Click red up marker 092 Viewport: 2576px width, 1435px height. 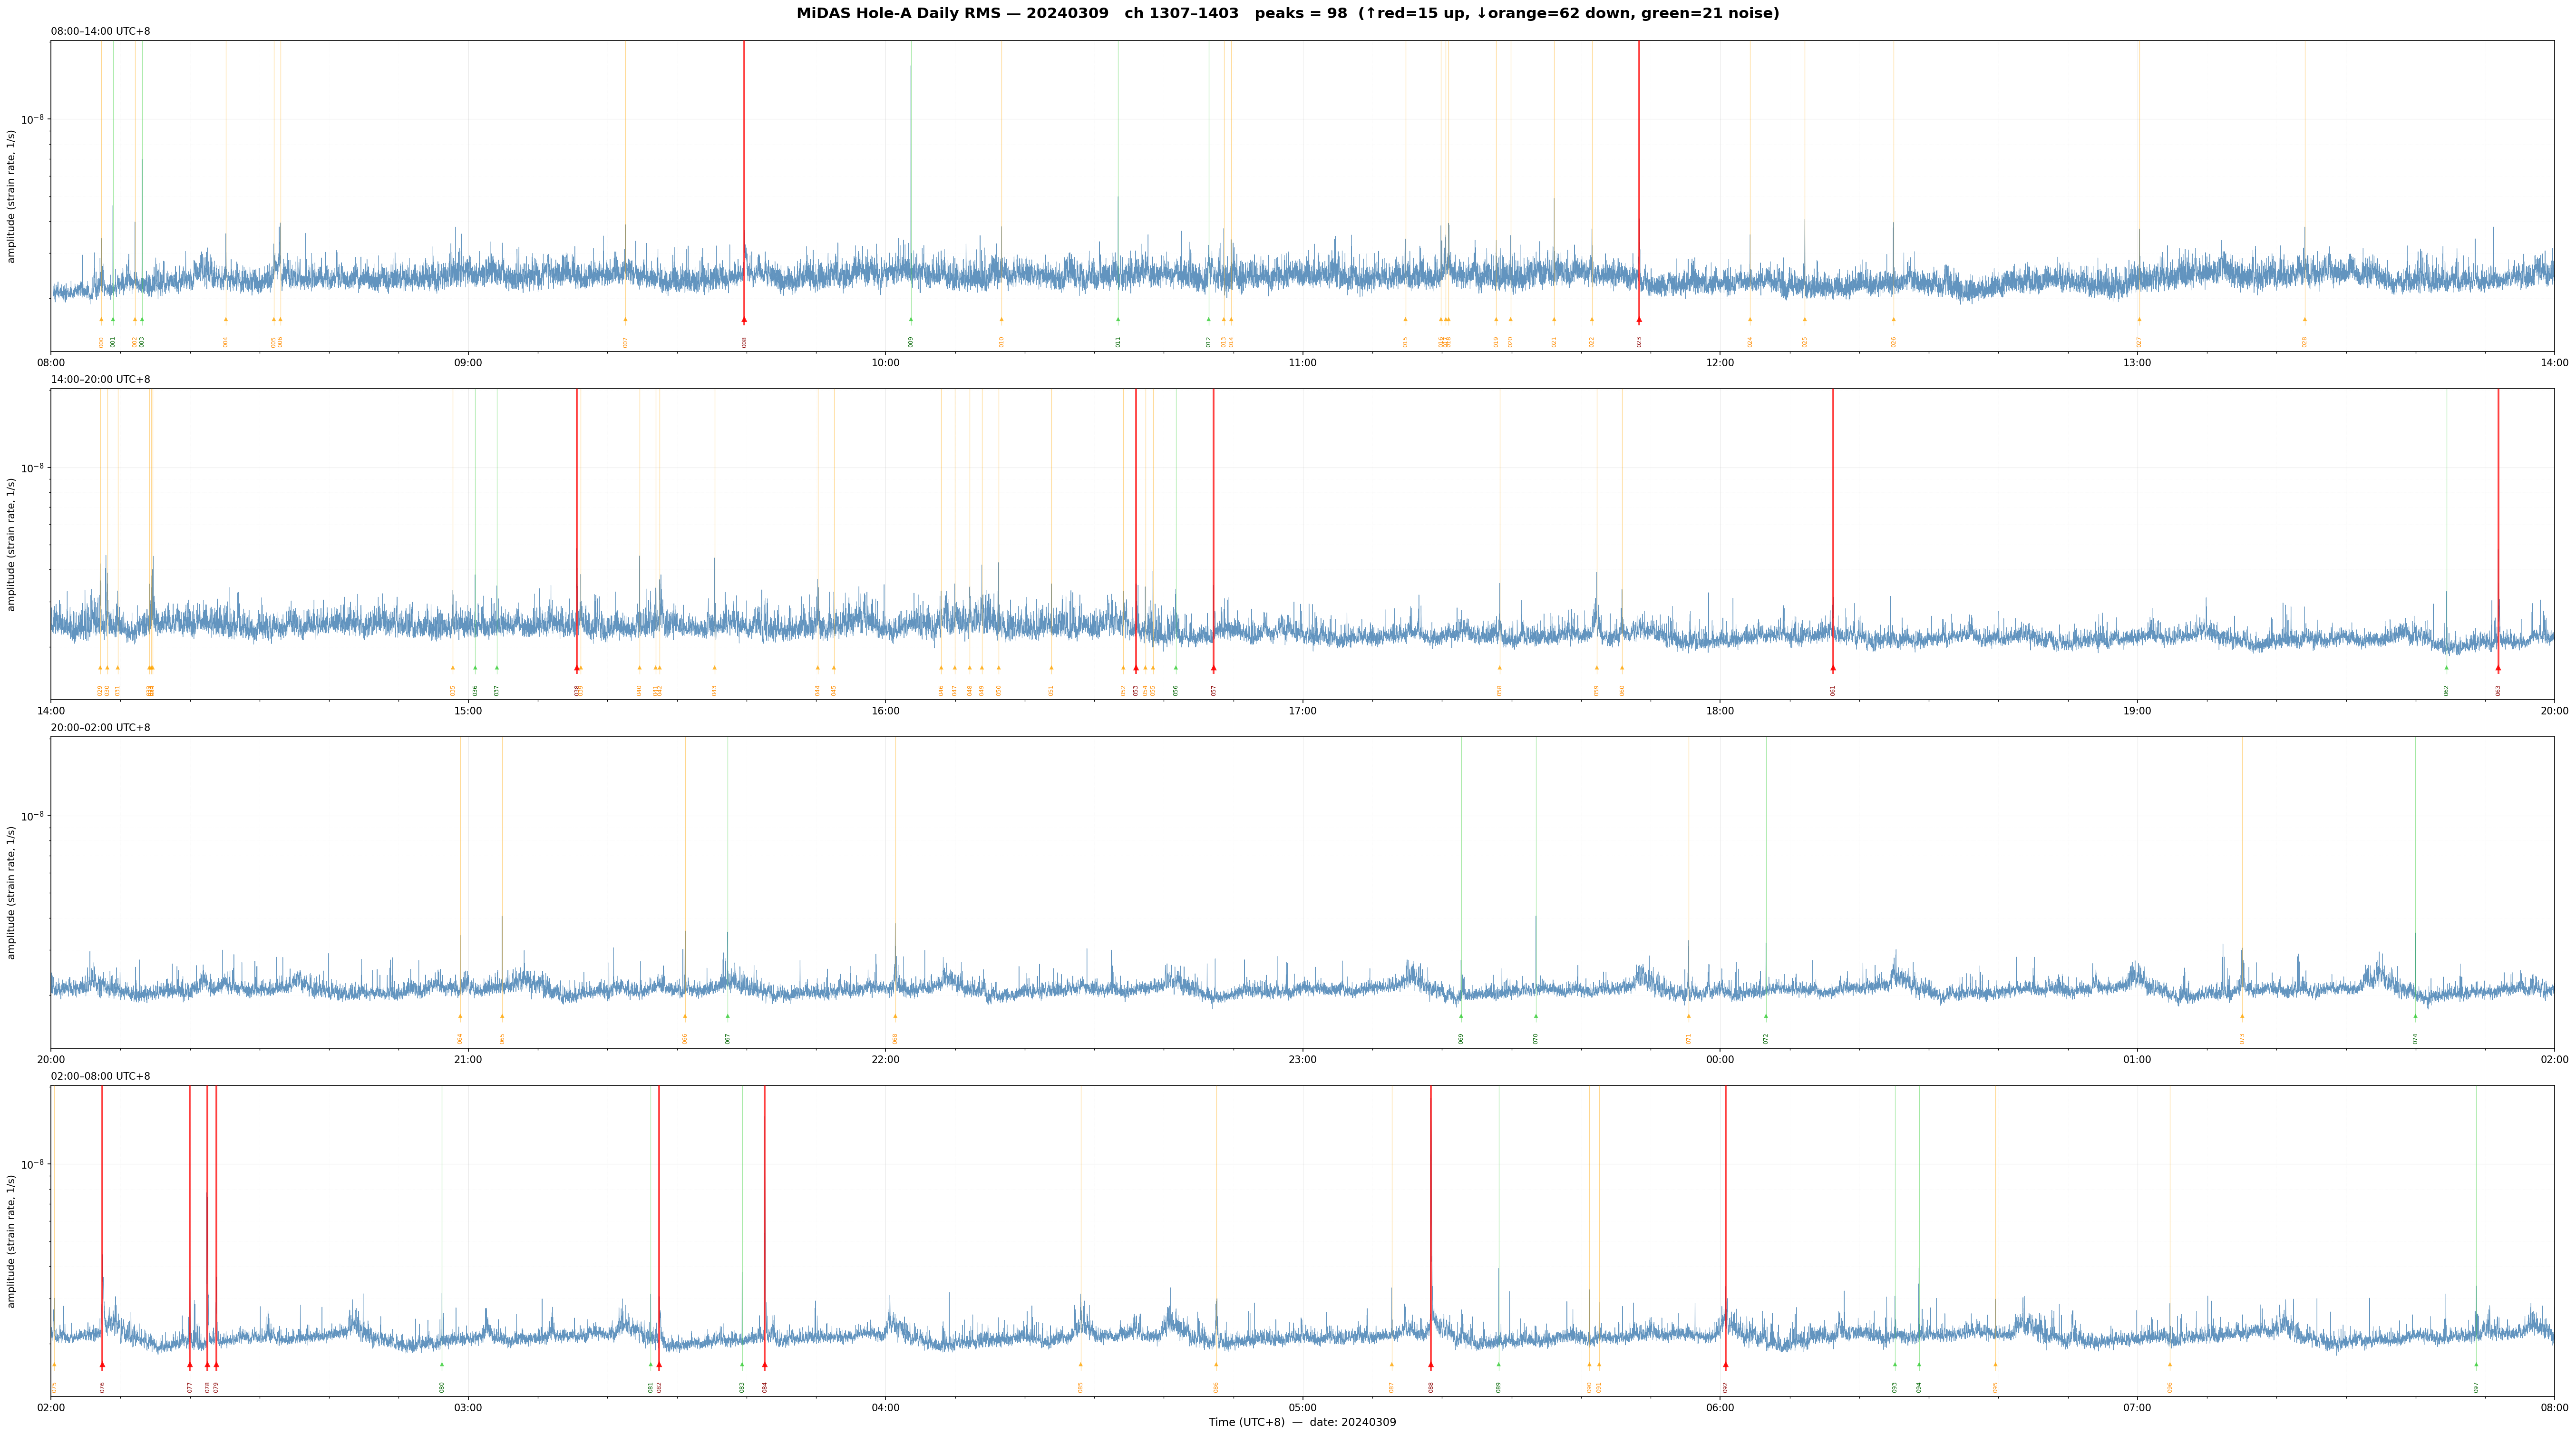1726,1364
